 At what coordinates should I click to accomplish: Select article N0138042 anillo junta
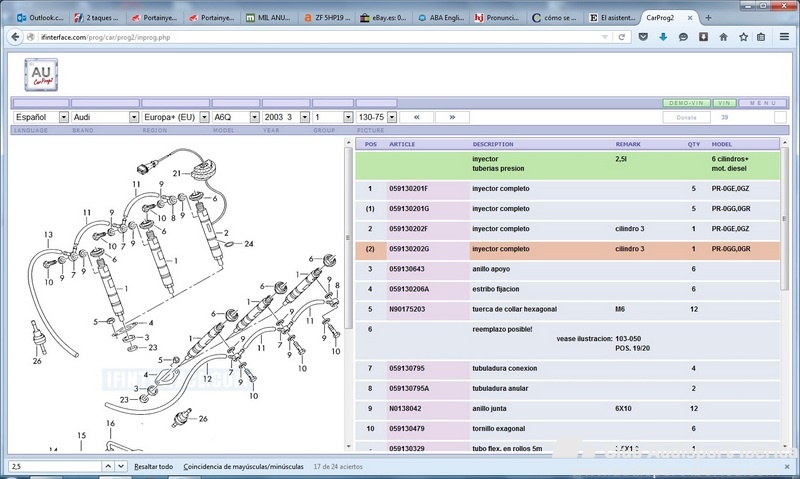[x=567, y=409]
